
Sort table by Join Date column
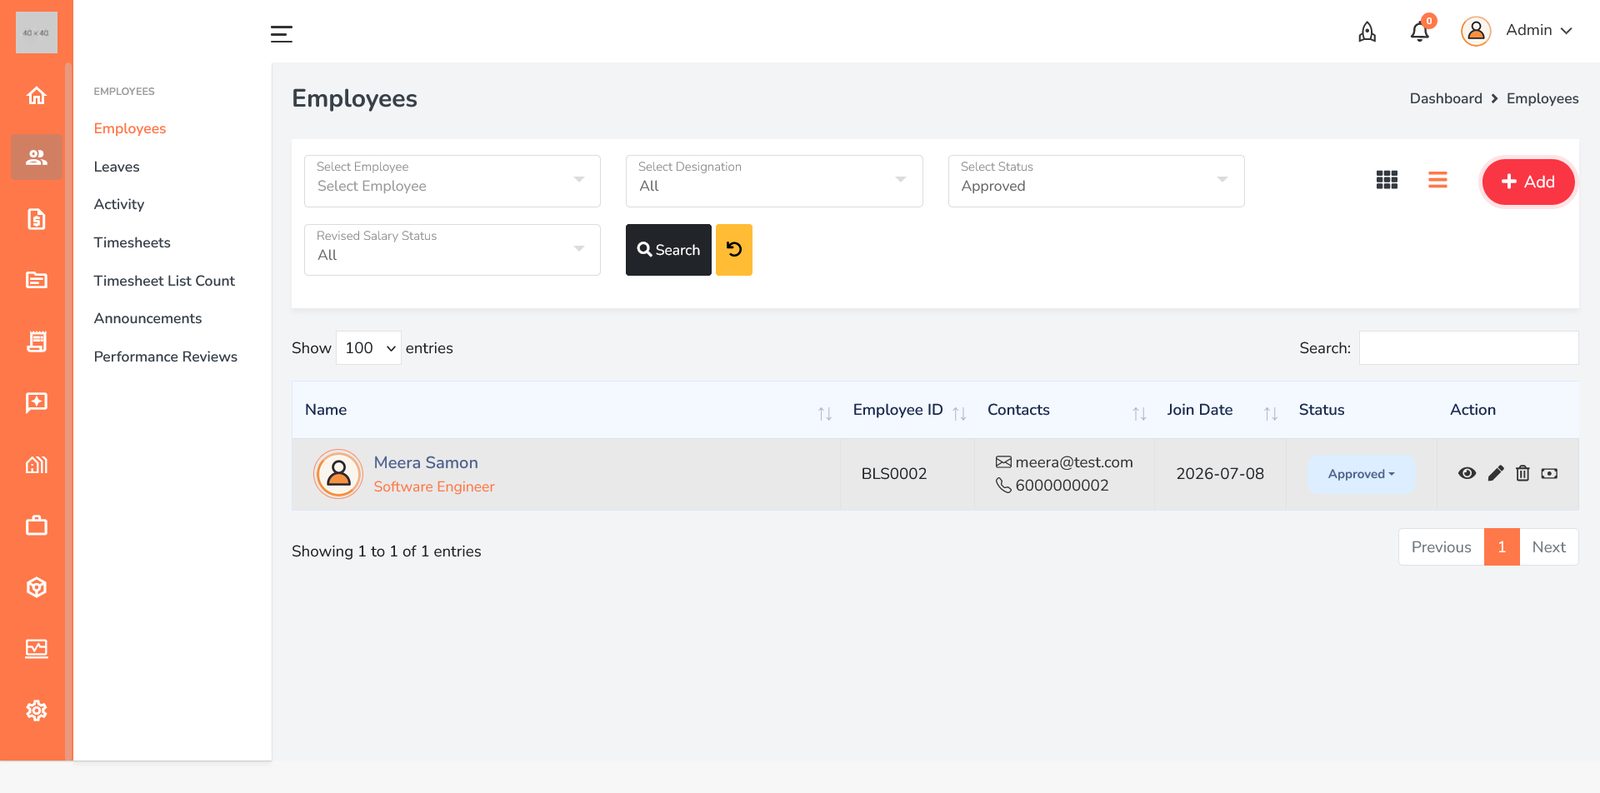(x=1220, y=410)
